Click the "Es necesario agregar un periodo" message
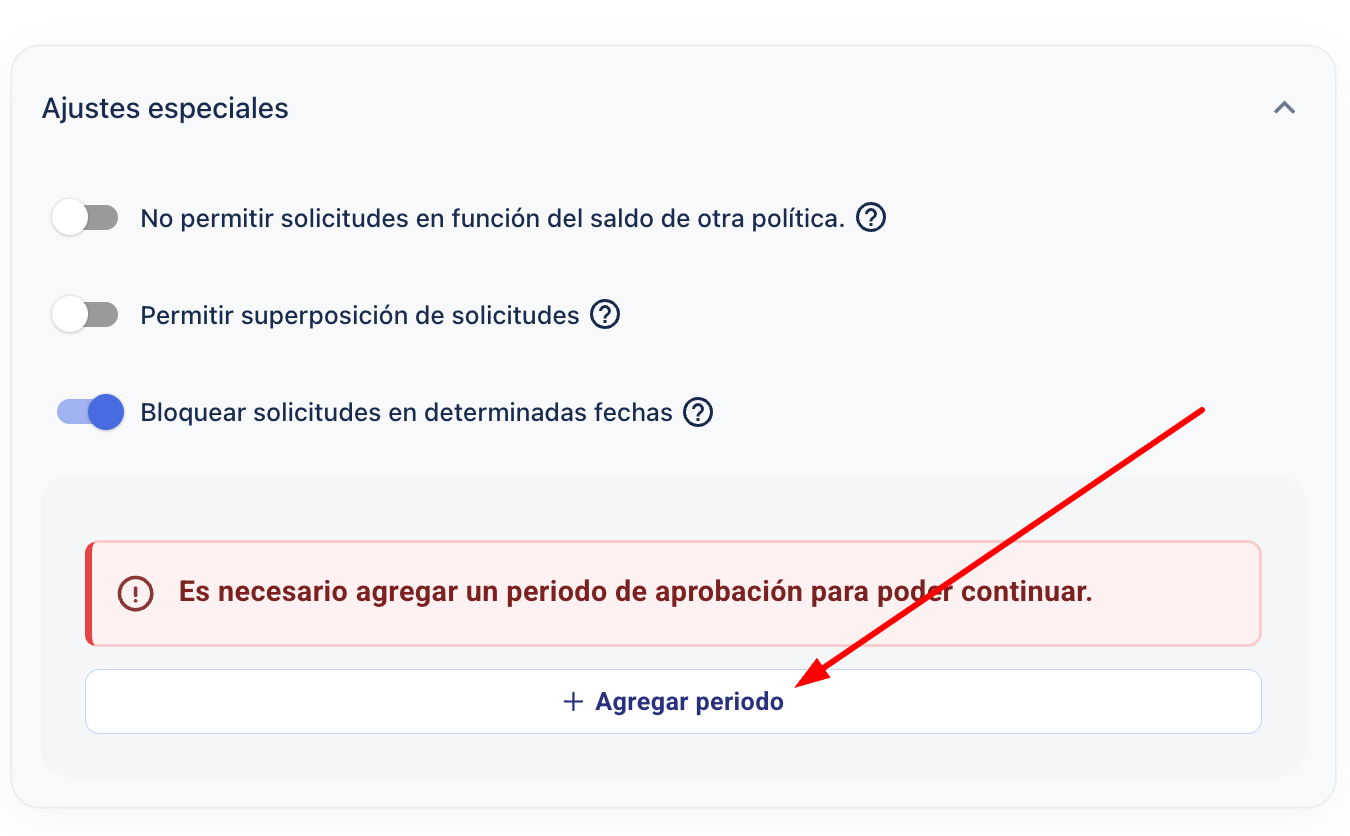 click(x=635, y=592)
